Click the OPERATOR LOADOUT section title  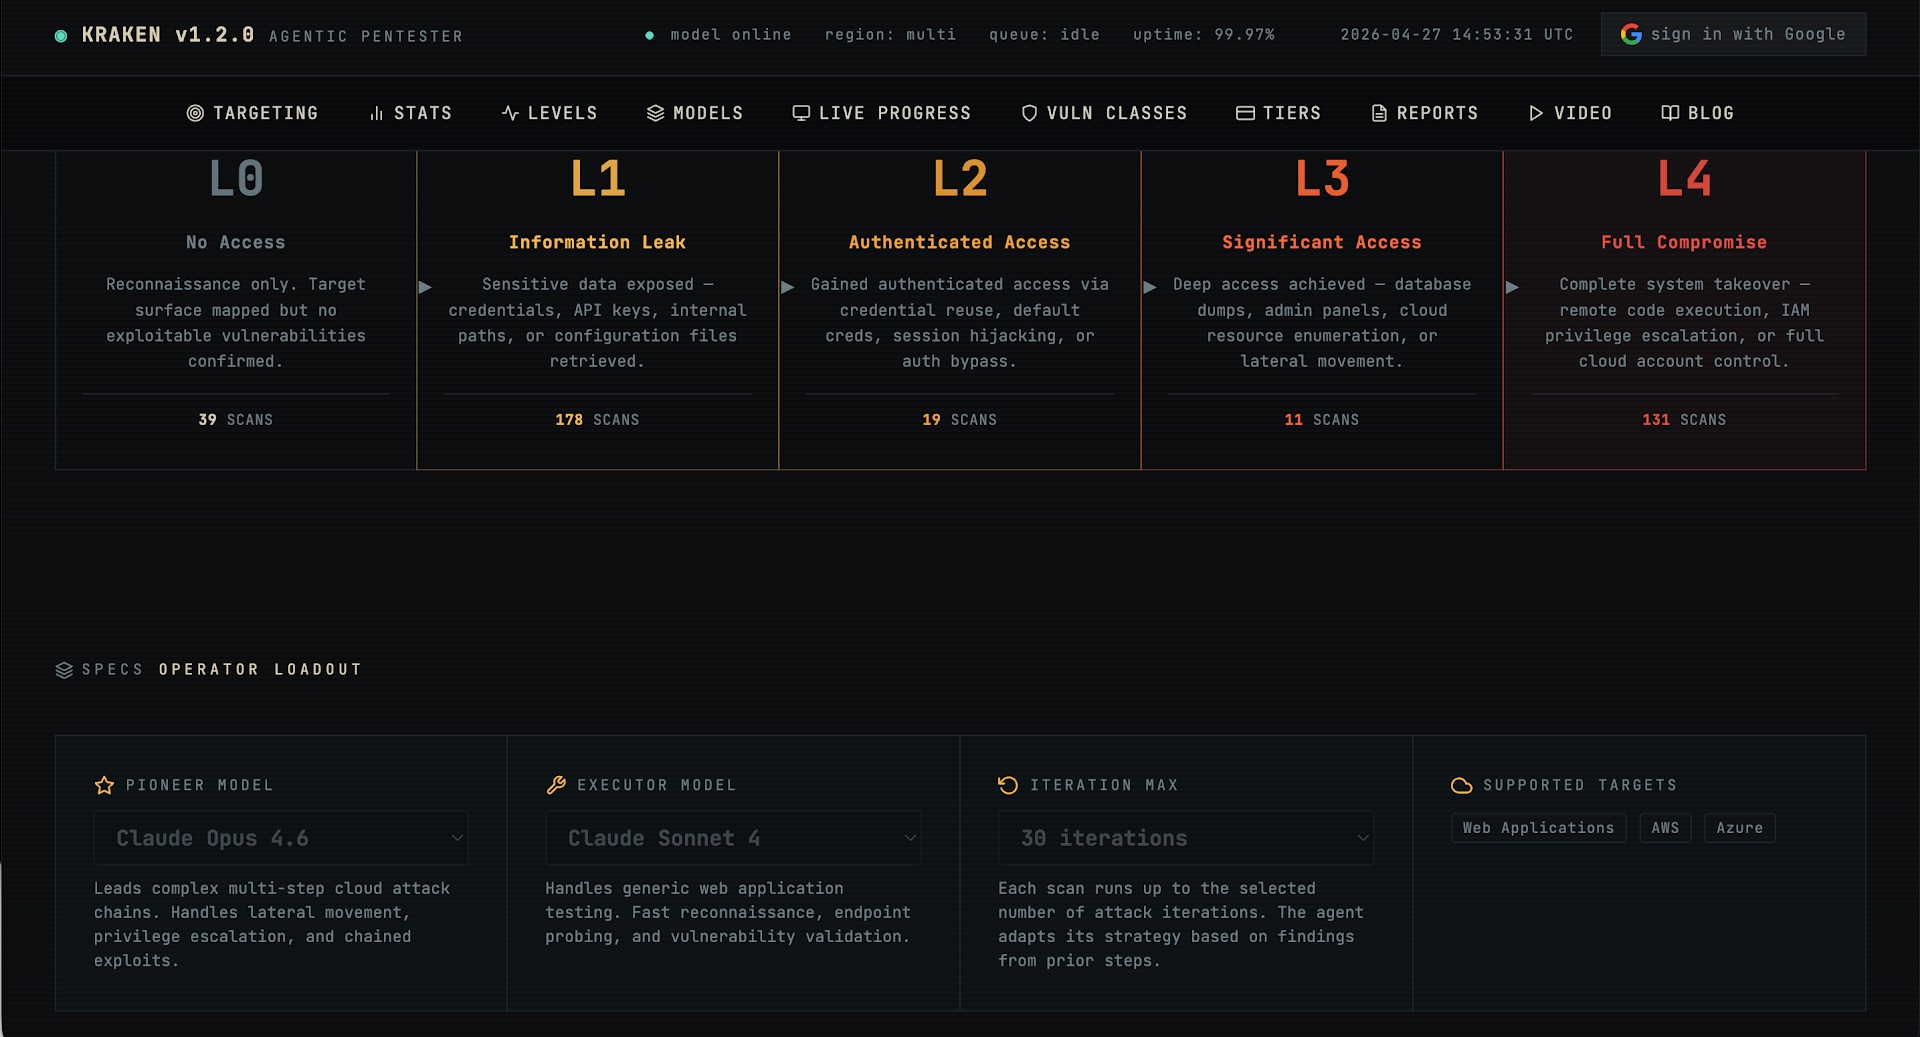click(260, 669)
